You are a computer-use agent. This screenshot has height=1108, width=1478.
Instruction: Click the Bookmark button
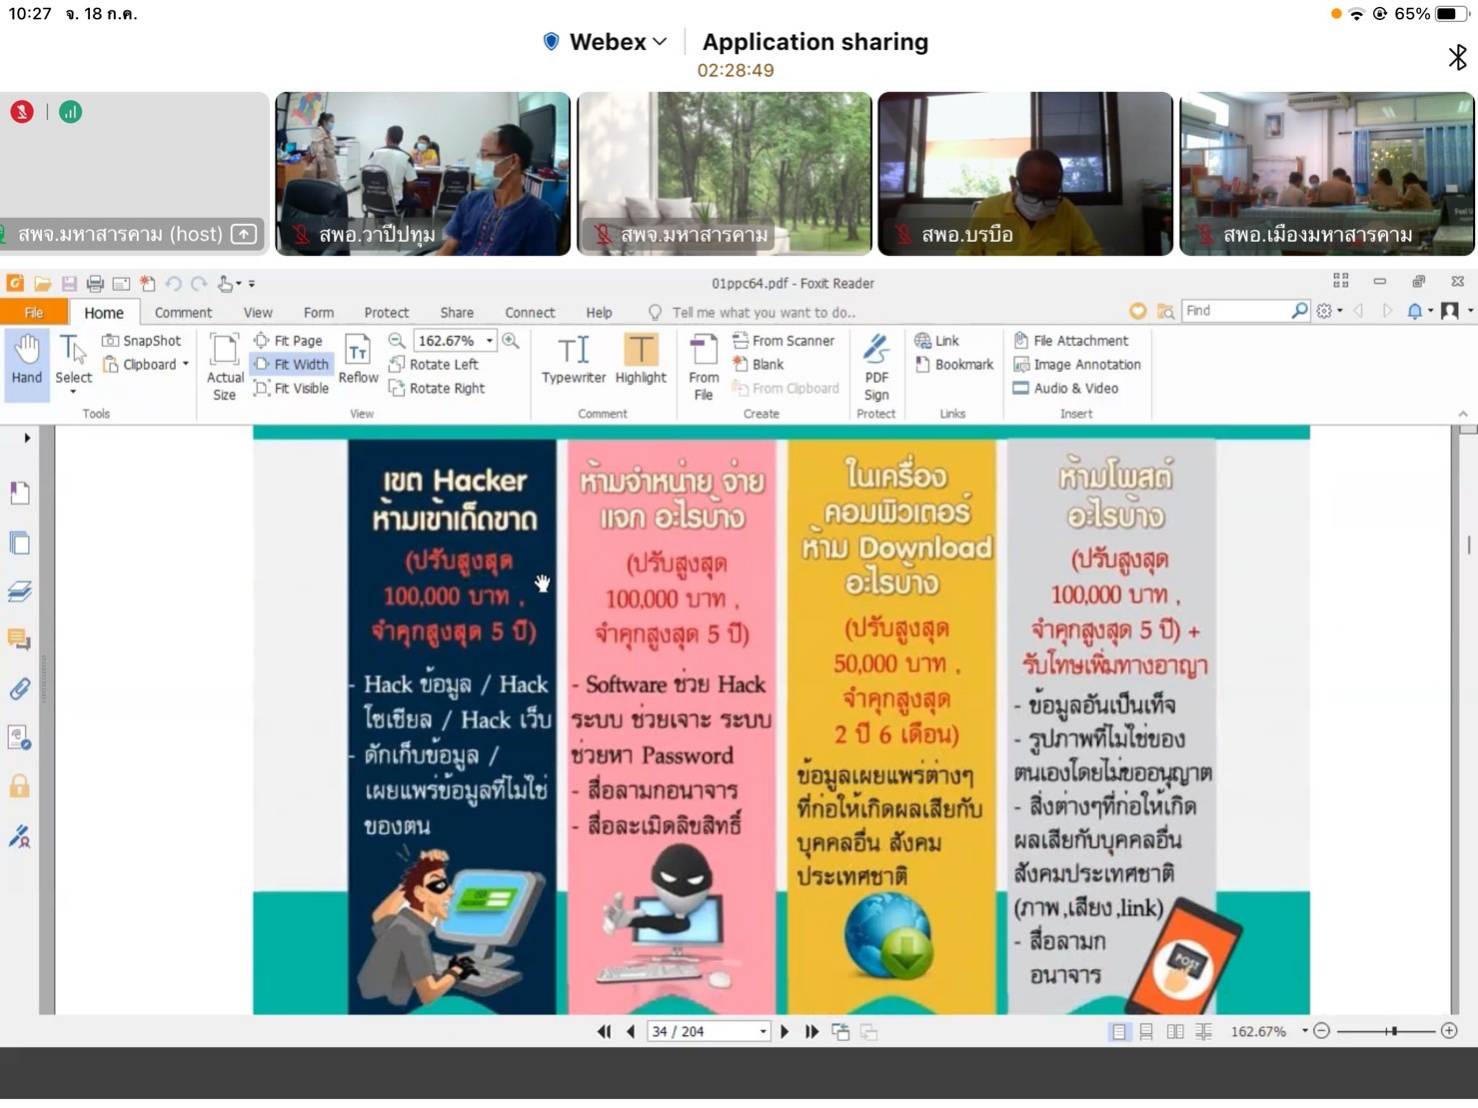click(x=954, y=364)
